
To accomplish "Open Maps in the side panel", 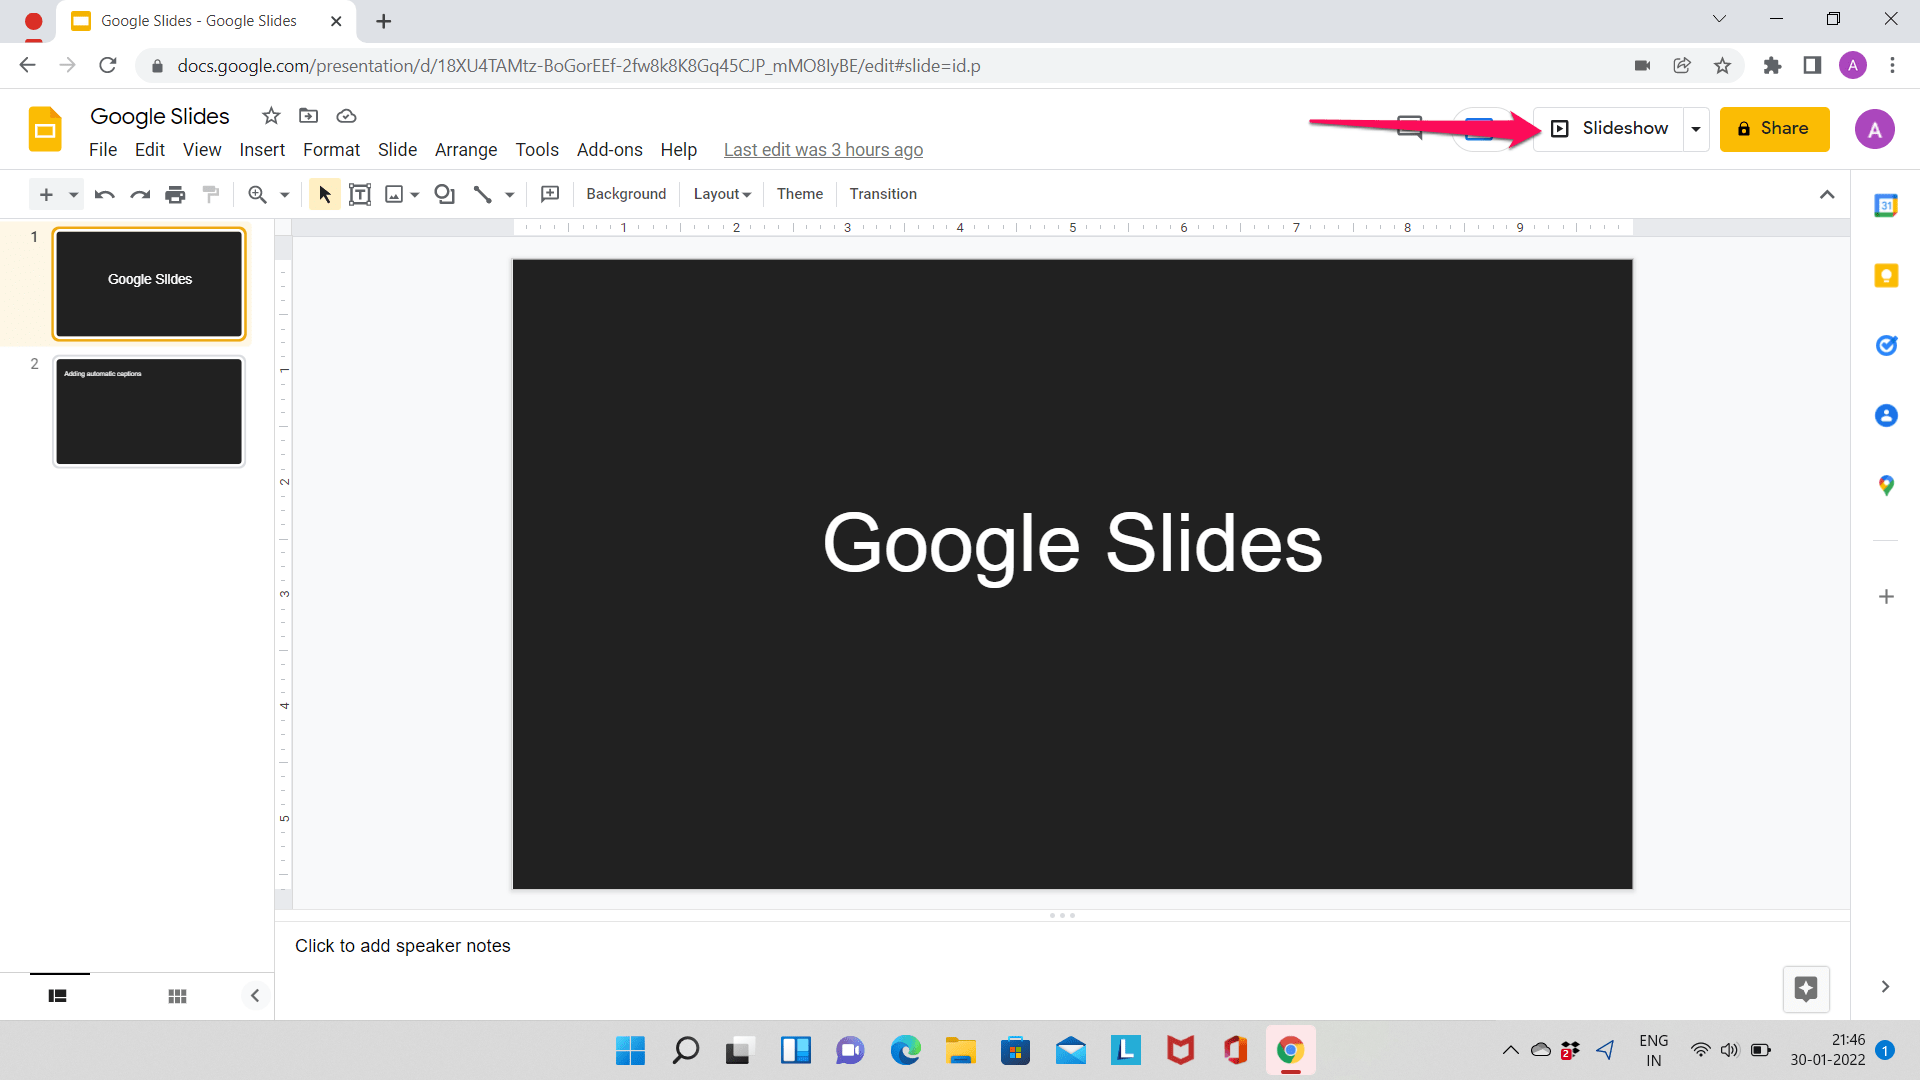I will (1886, 486).
